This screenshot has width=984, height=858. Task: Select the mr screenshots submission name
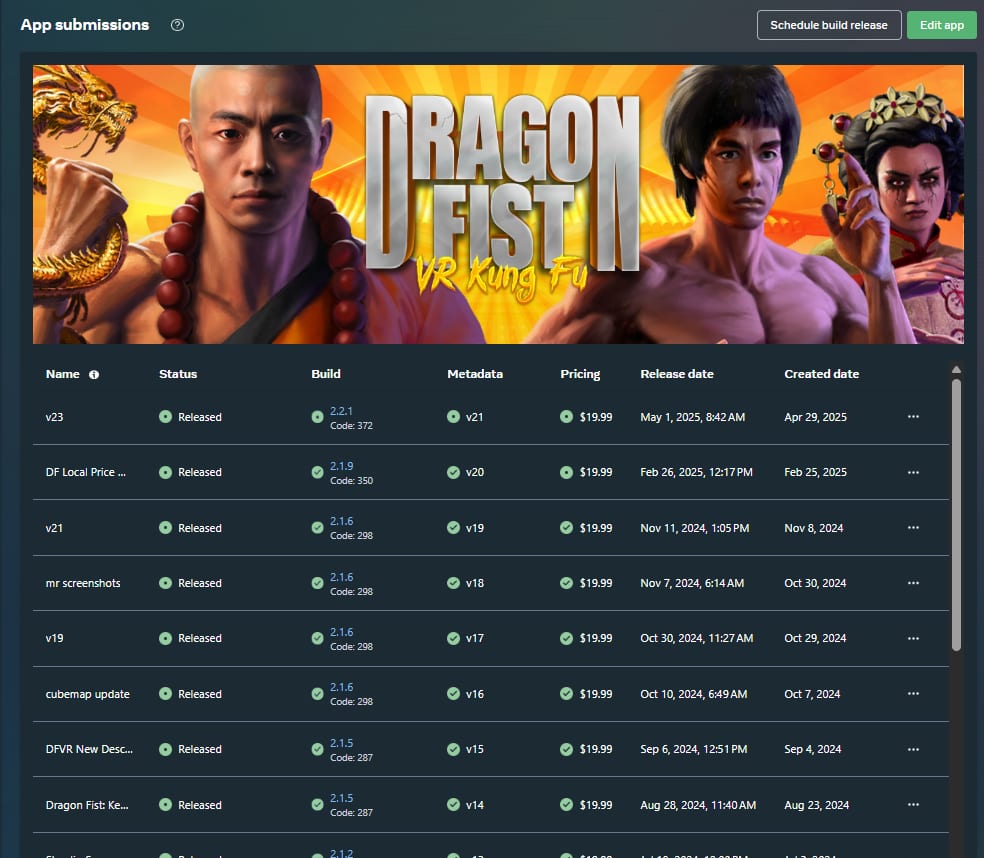coord(83,583)
